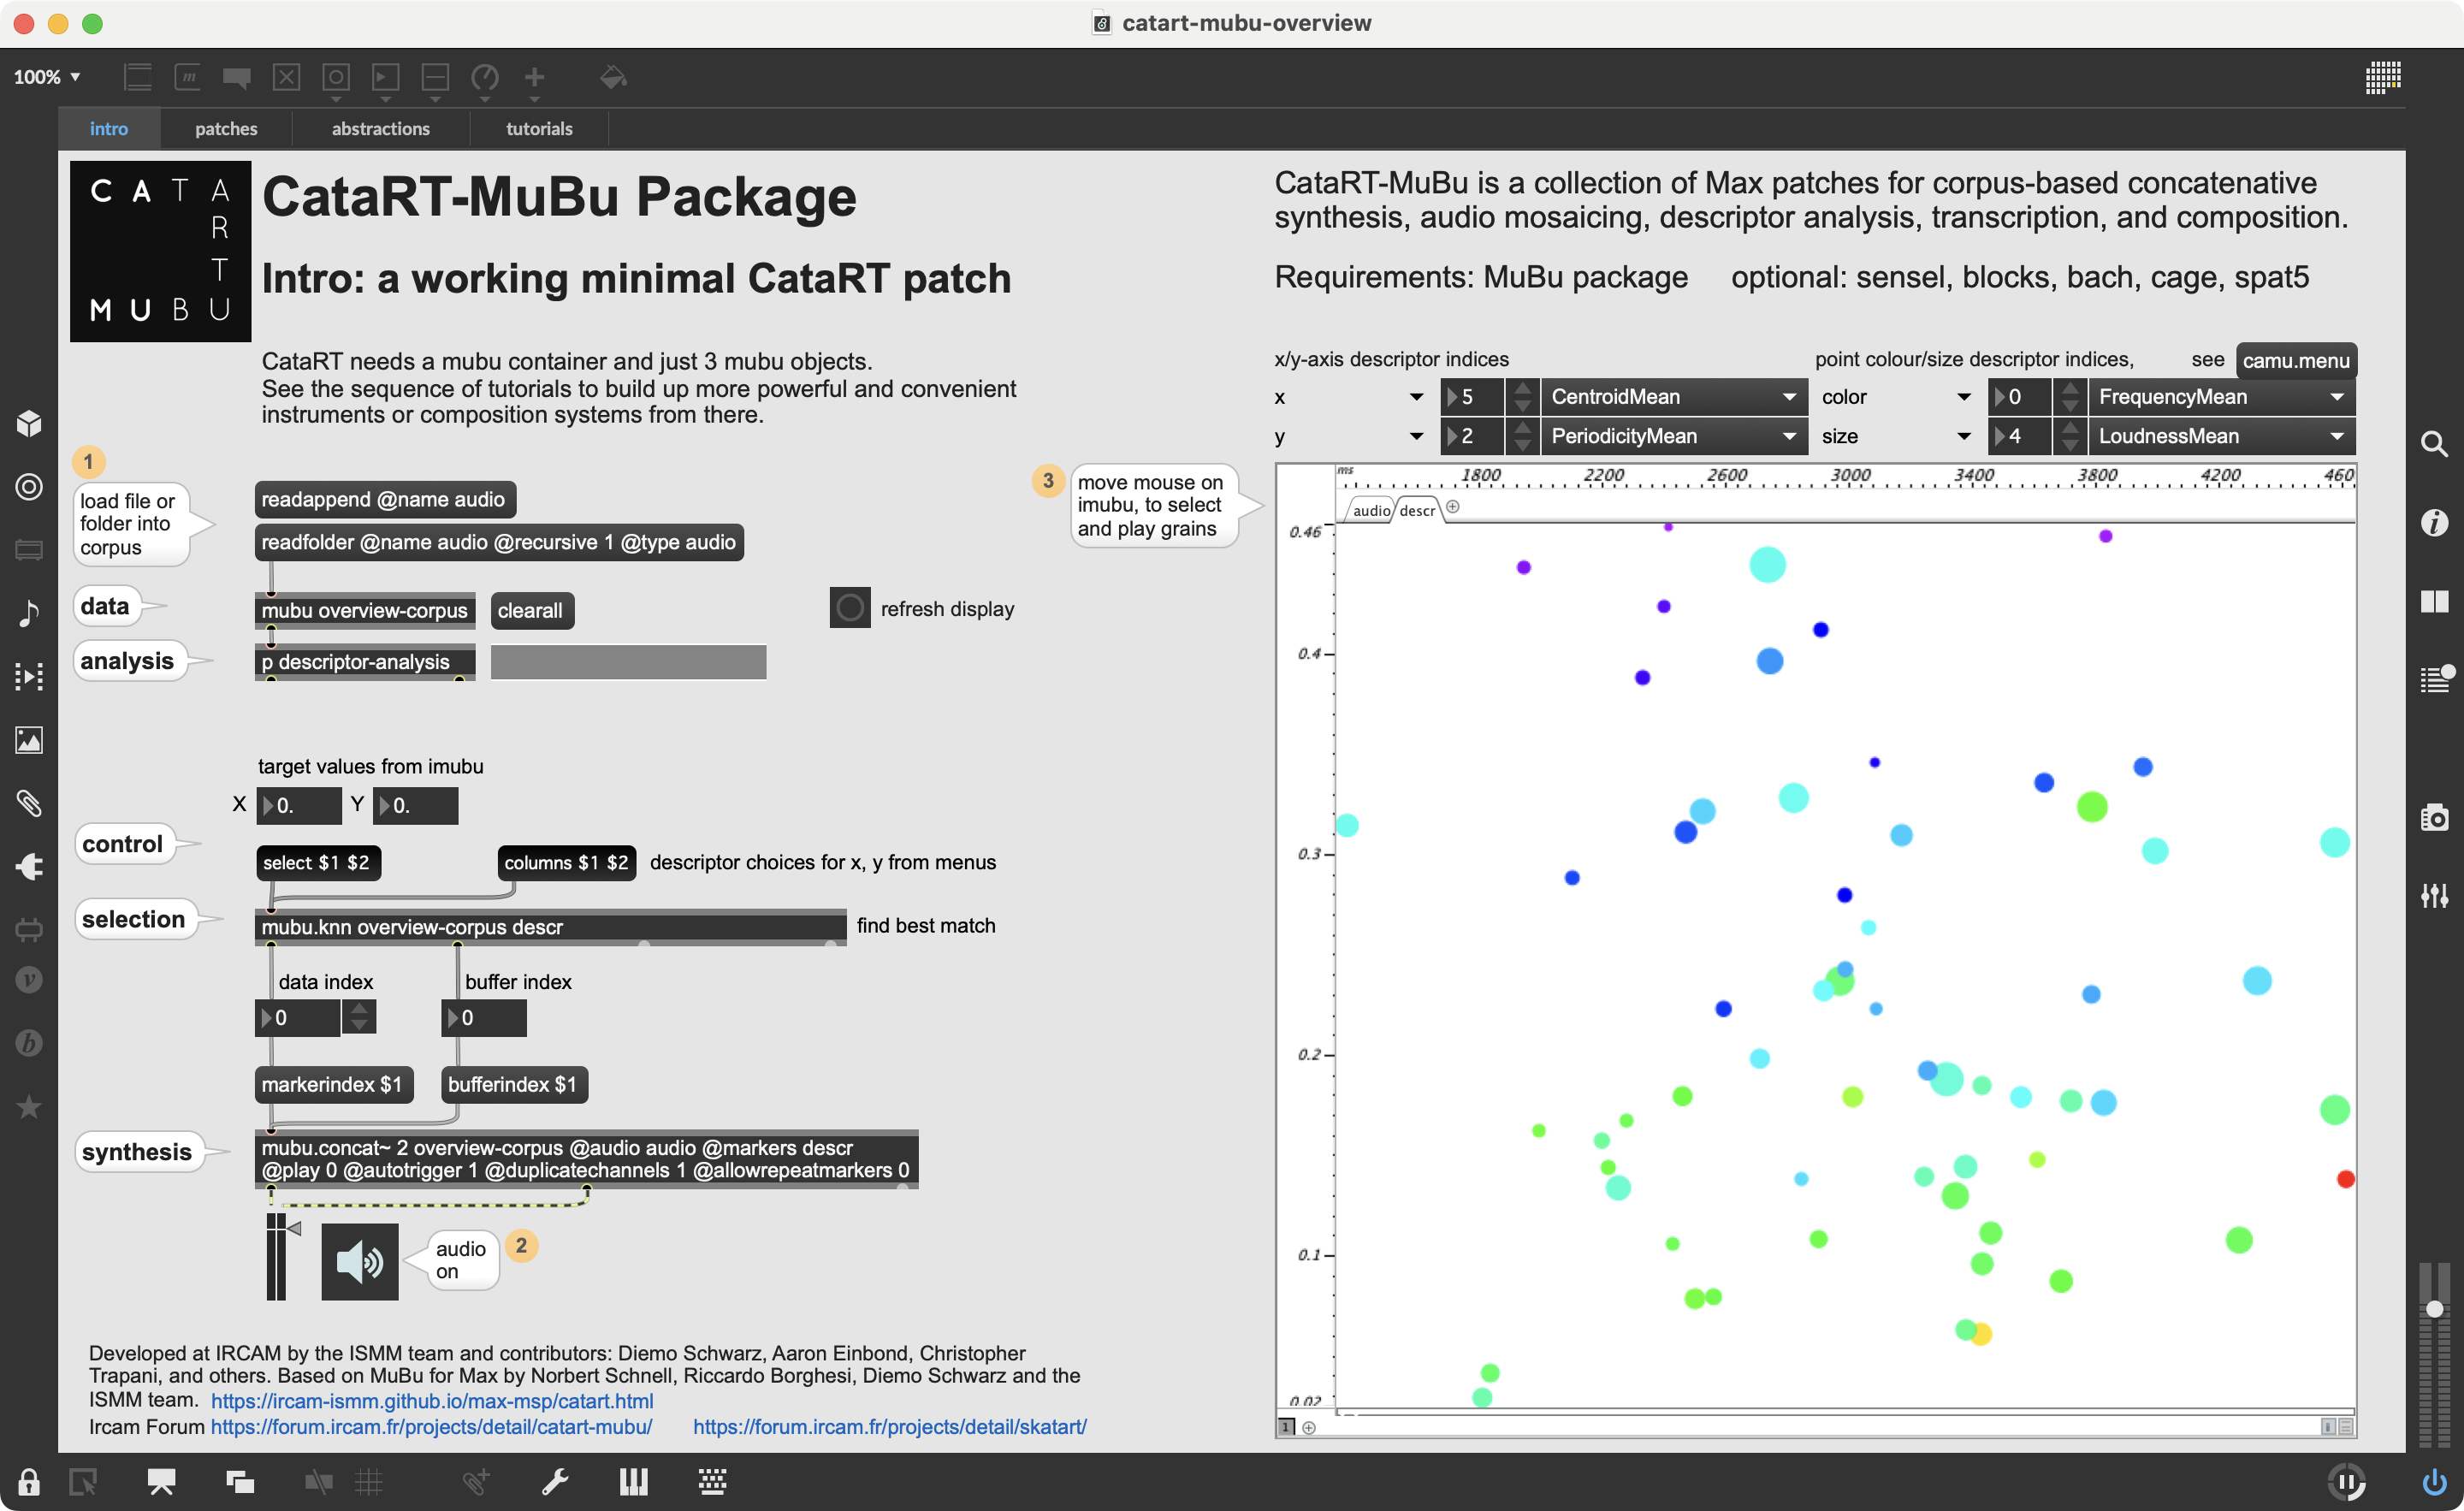Open search in the right sidebar
The height and width of the screenshot is (1511, 2464).
[2435, 443]
